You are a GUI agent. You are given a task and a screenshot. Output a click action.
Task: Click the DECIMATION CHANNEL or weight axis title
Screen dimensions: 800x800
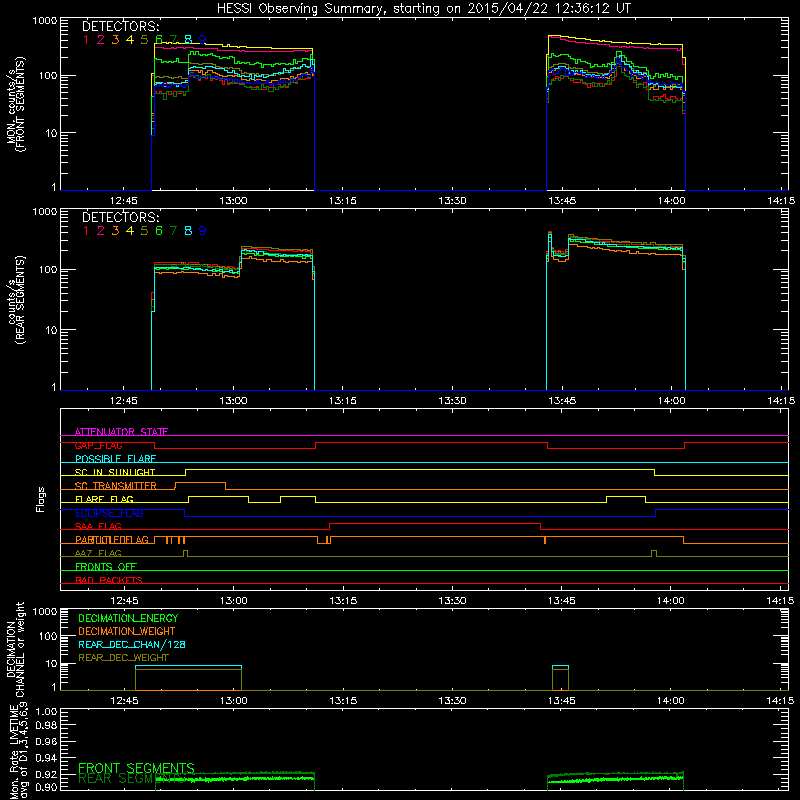[x=15, y=649]
